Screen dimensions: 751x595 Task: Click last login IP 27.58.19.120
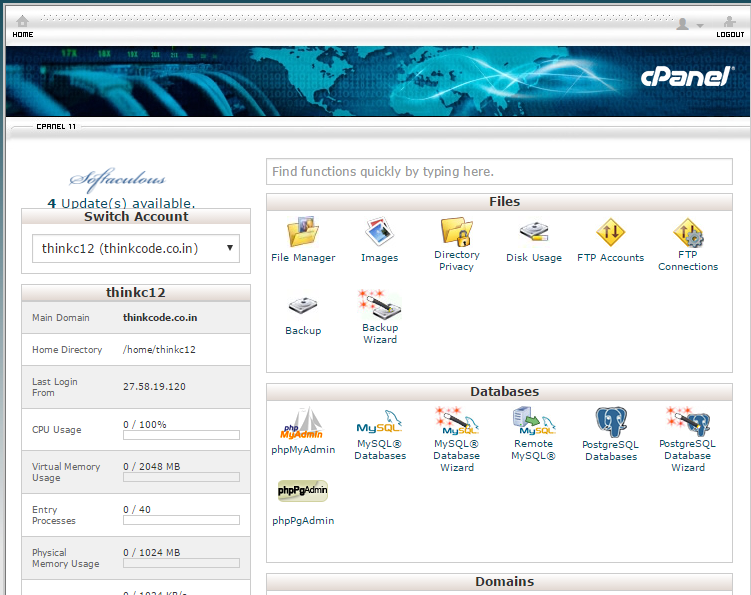(154, 387)
